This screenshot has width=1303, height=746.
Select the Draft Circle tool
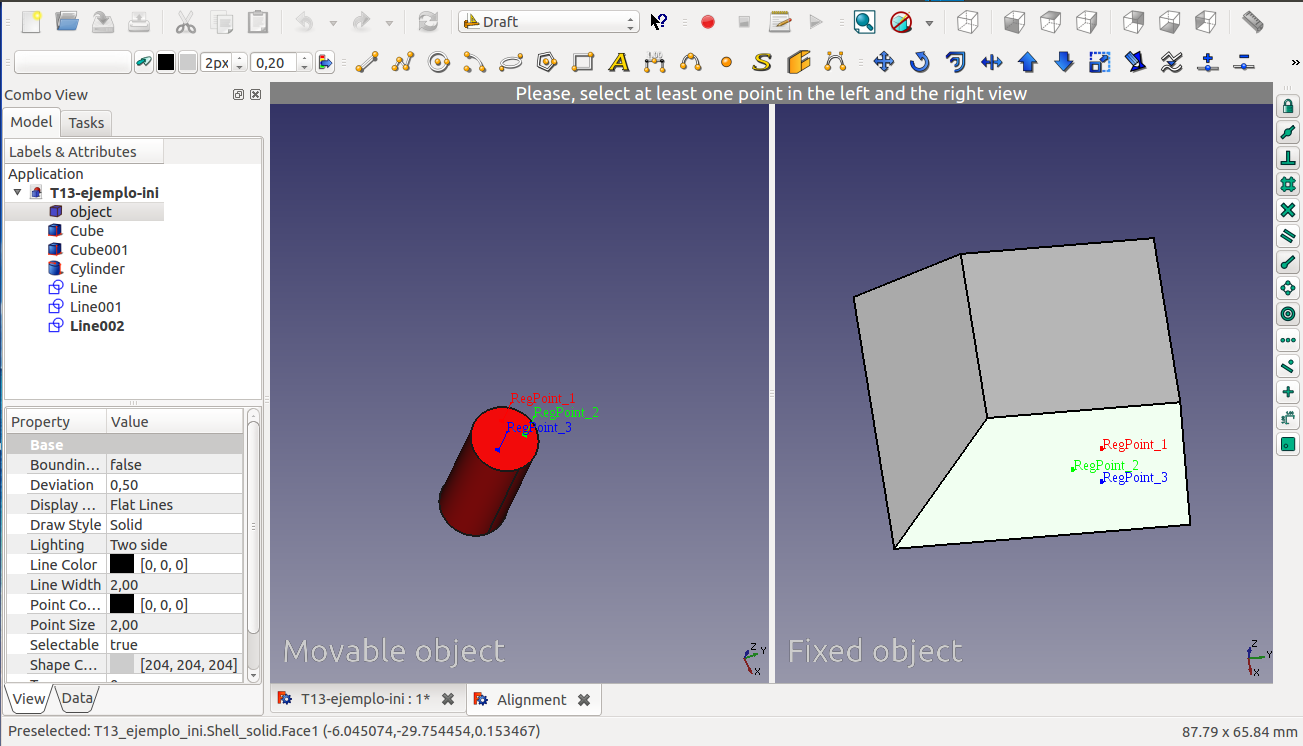pos(439,62)
